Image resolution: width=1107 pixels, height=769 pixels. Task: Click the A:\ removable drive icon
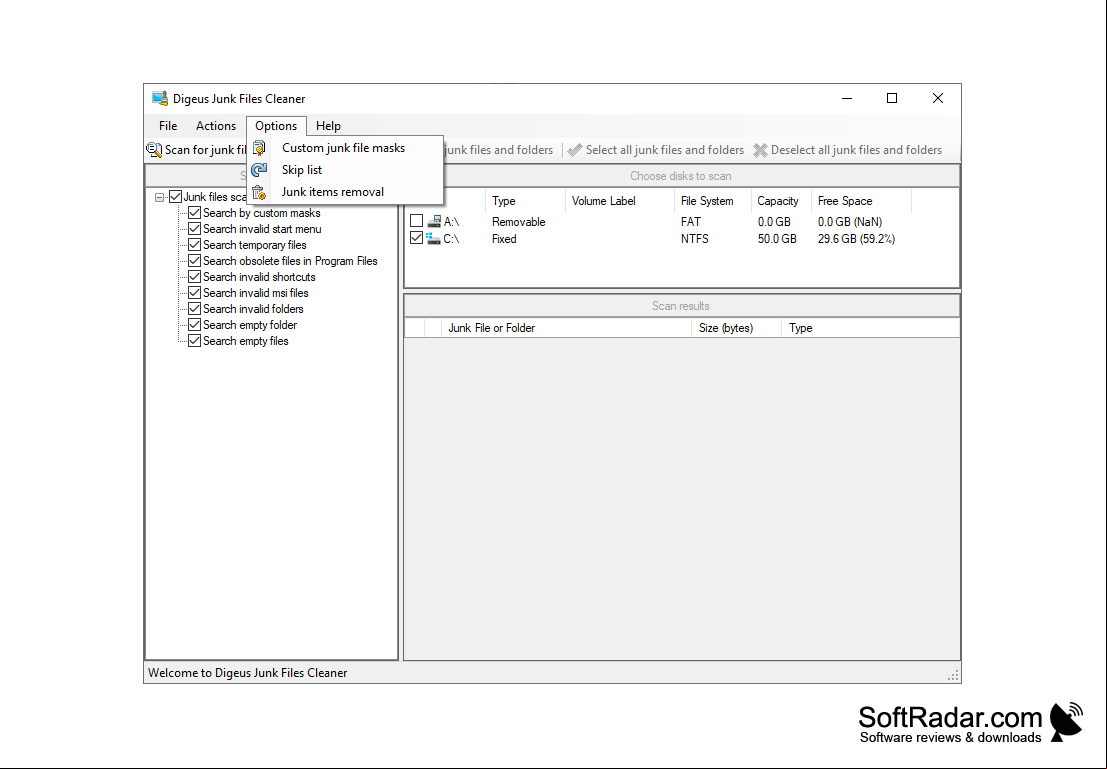pyautogui.click(x=434, y=221)
